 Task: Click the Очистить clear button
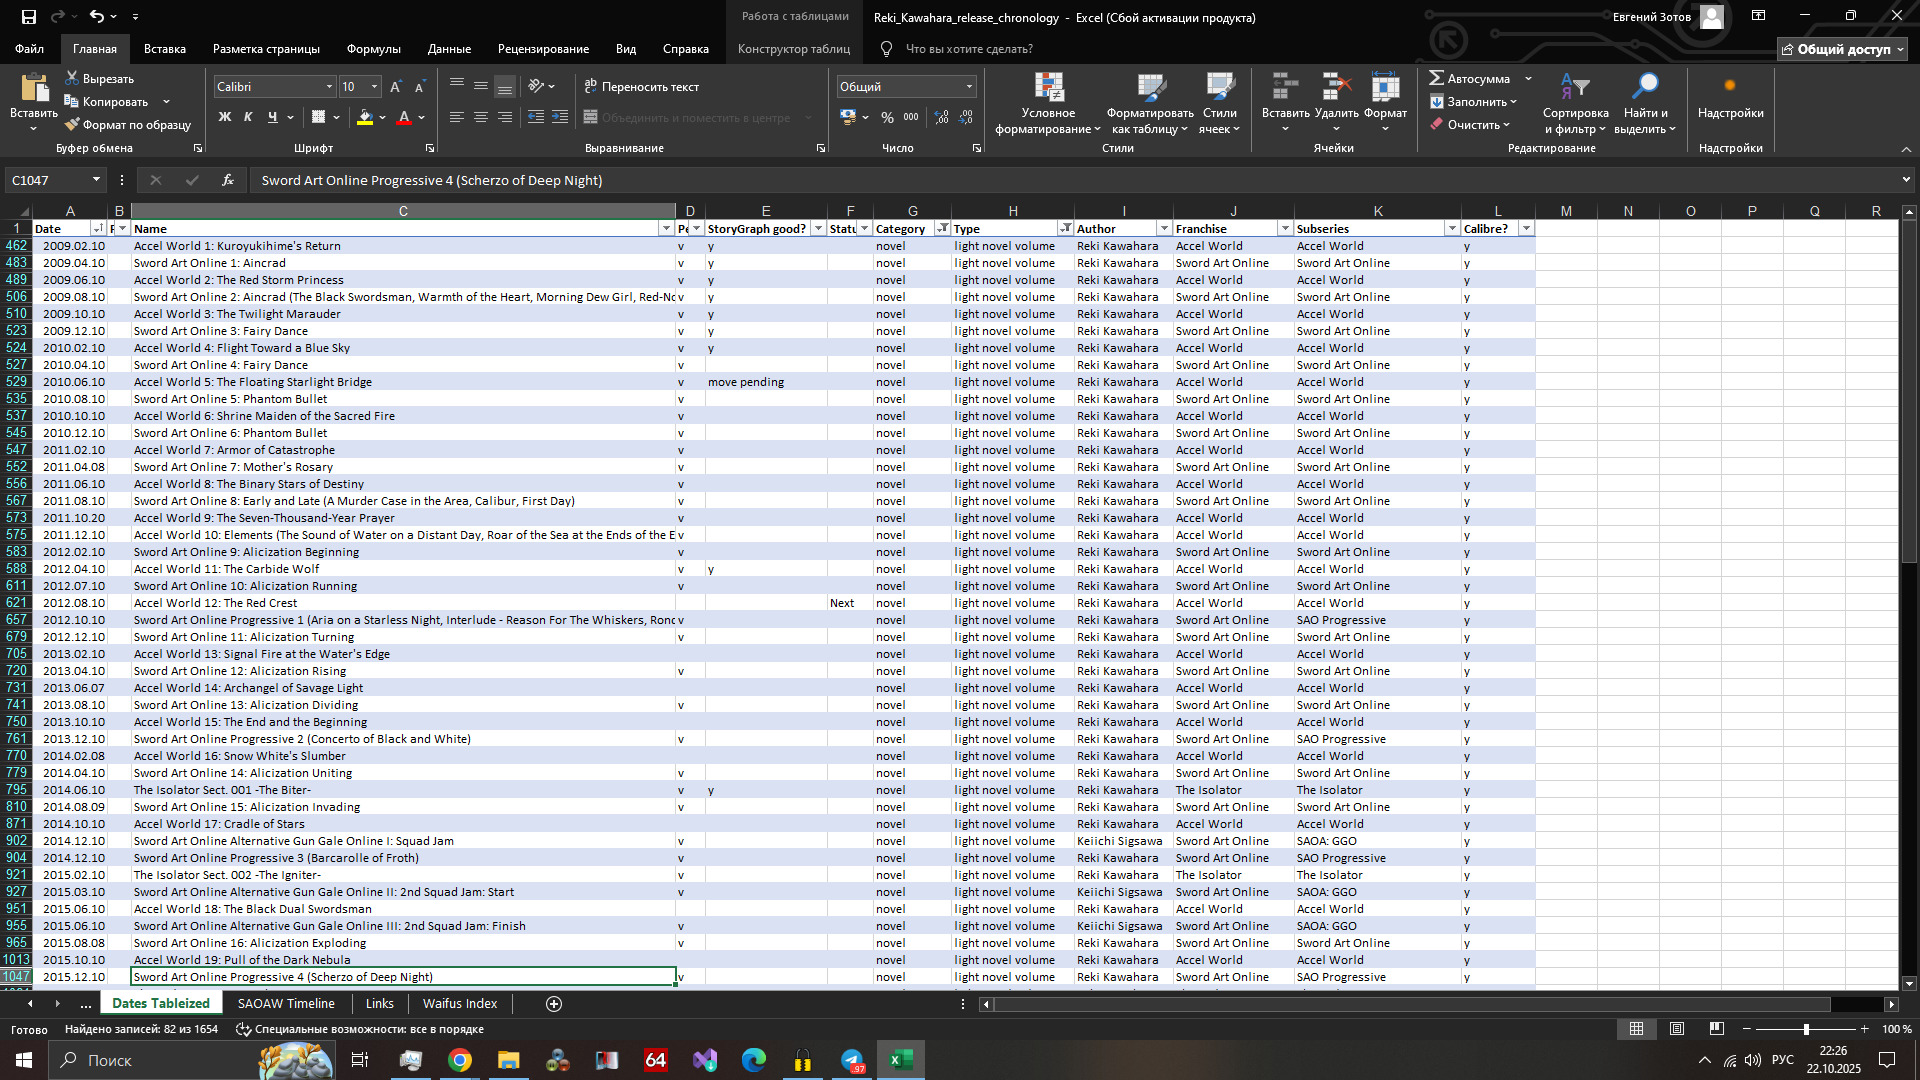pyautogui.click(x=1472, y=125)
